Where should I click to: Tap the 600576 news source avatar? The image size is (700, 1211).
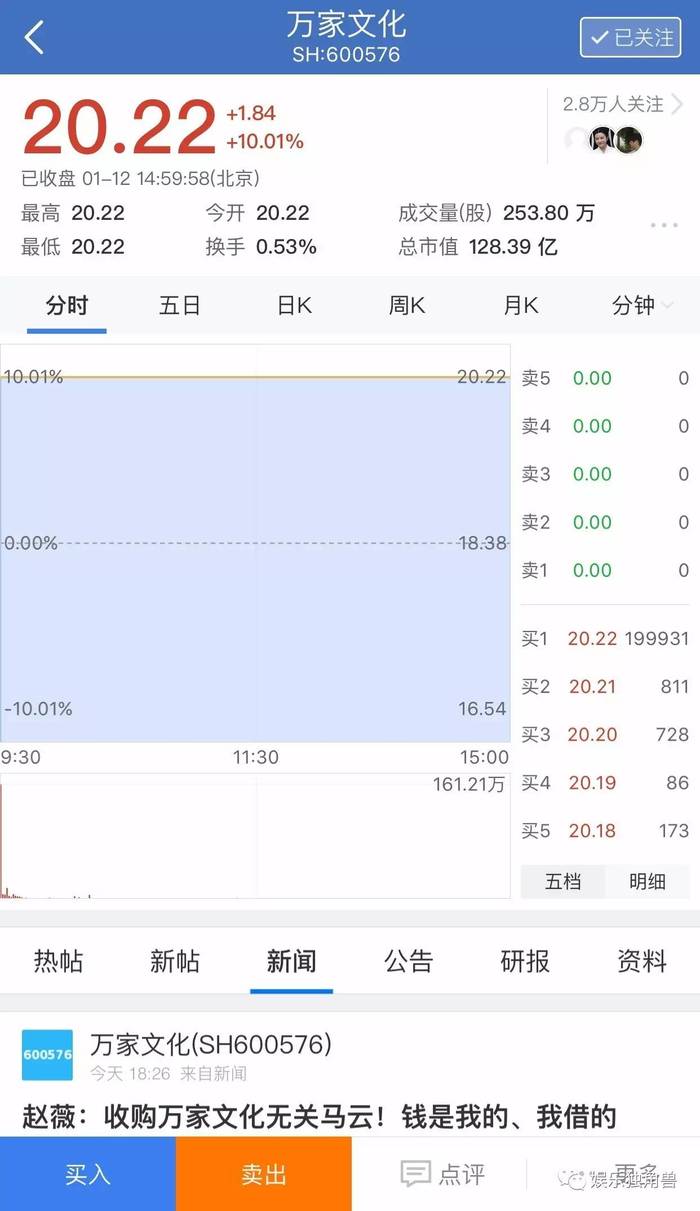[48, 1055]
